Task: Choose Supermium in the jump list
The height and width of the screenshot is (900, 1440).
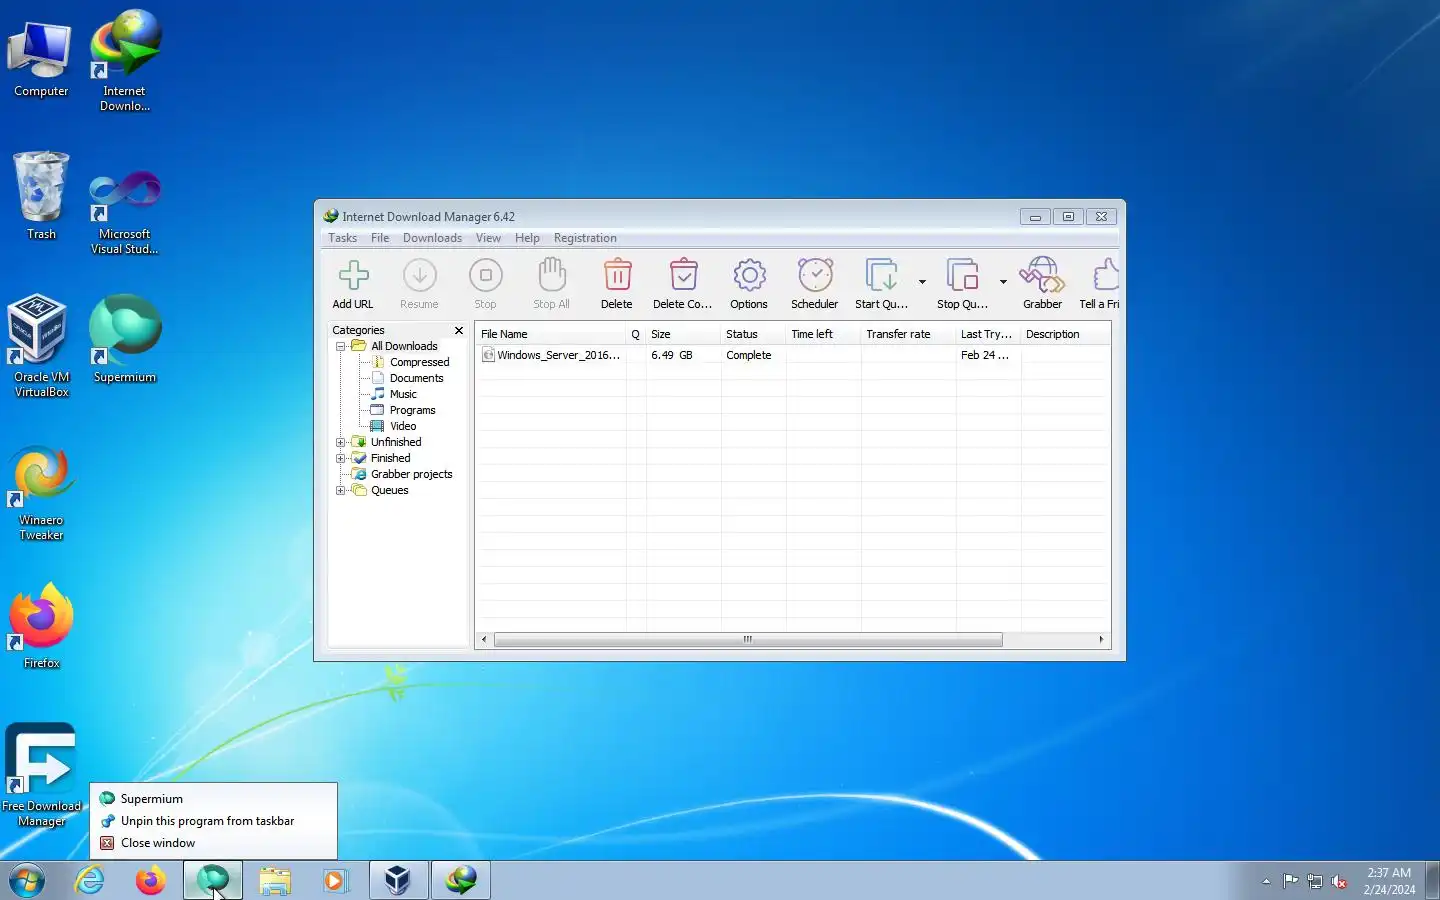Action: coord(213,799)
